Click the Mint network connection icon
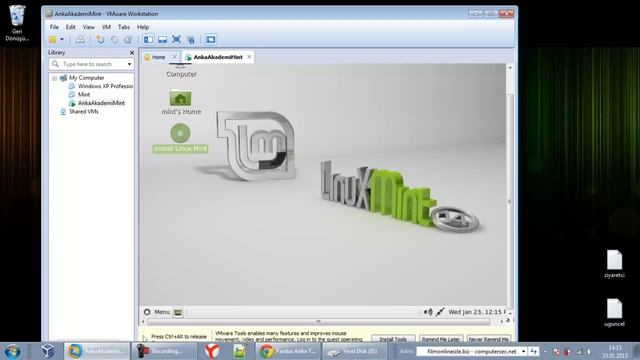This screenshot has height=360, width=640. coord(440,312)
